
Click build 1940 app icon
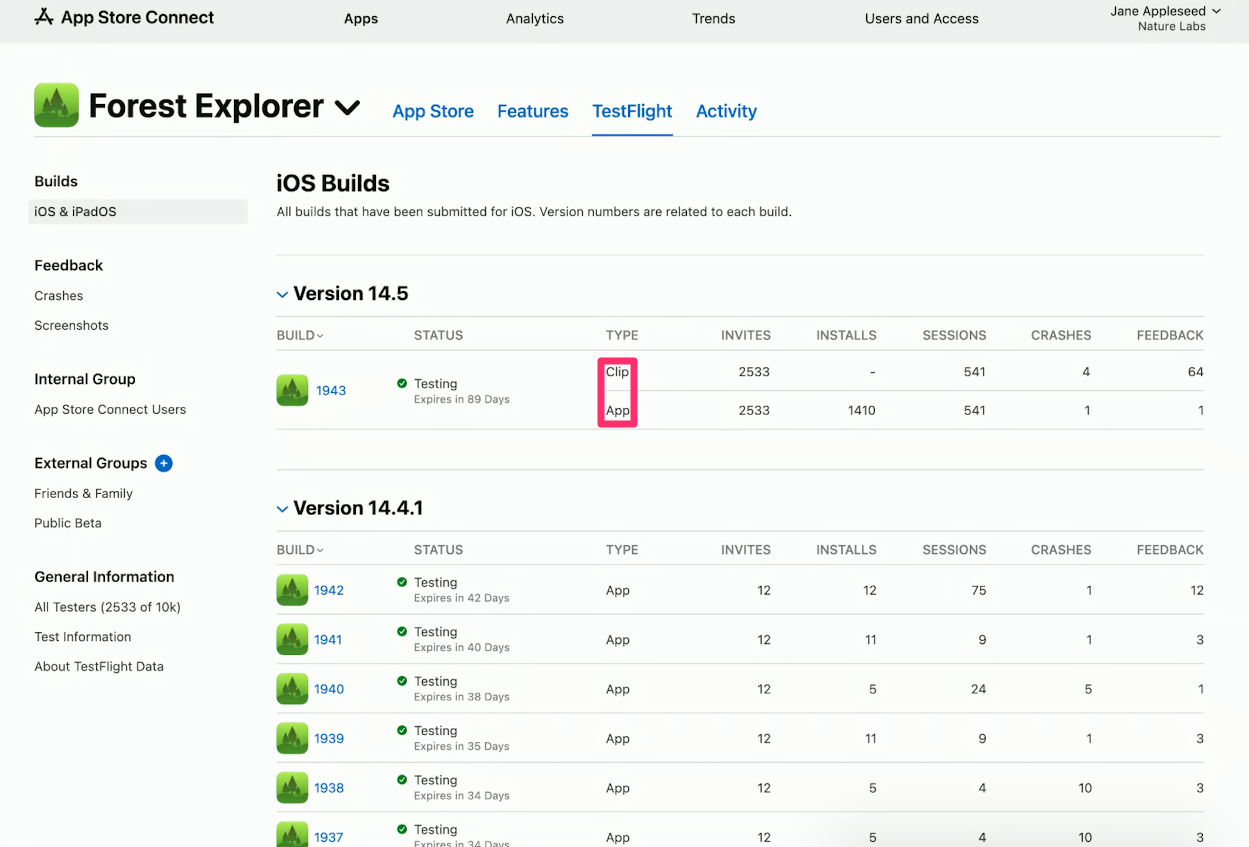pyautogui.click(x=292, y=689)
